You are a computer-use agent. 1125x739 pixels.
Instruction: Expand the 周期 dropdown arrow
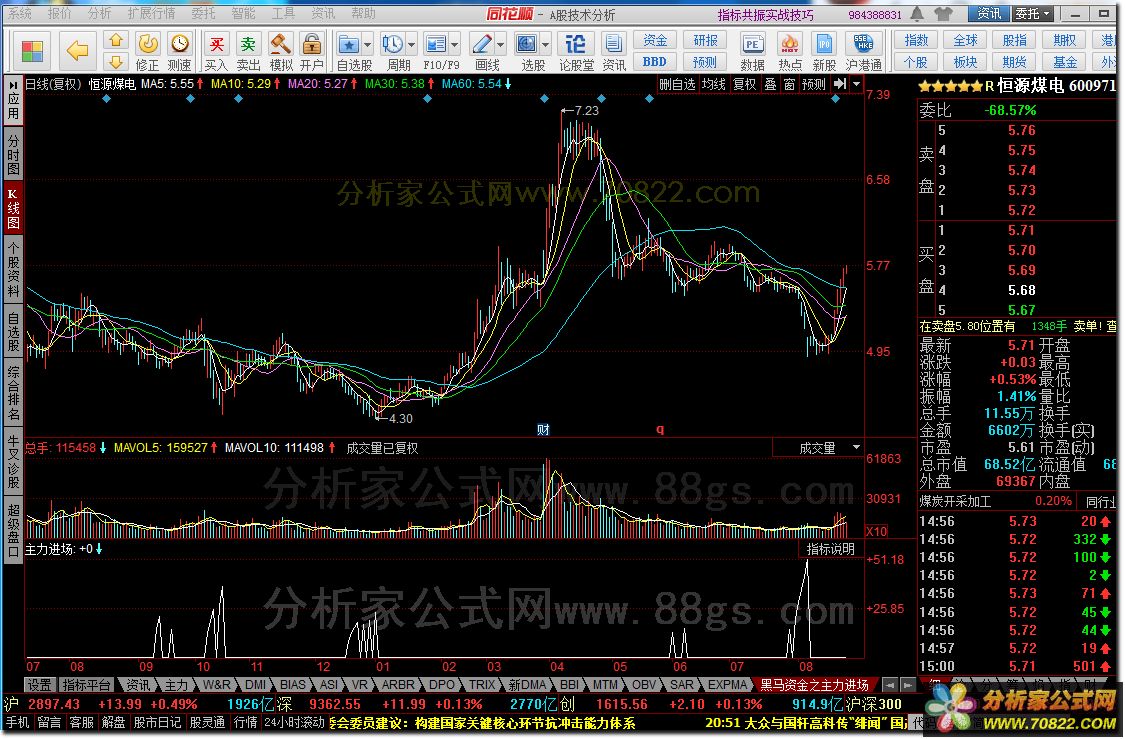(x=411, y=45)
